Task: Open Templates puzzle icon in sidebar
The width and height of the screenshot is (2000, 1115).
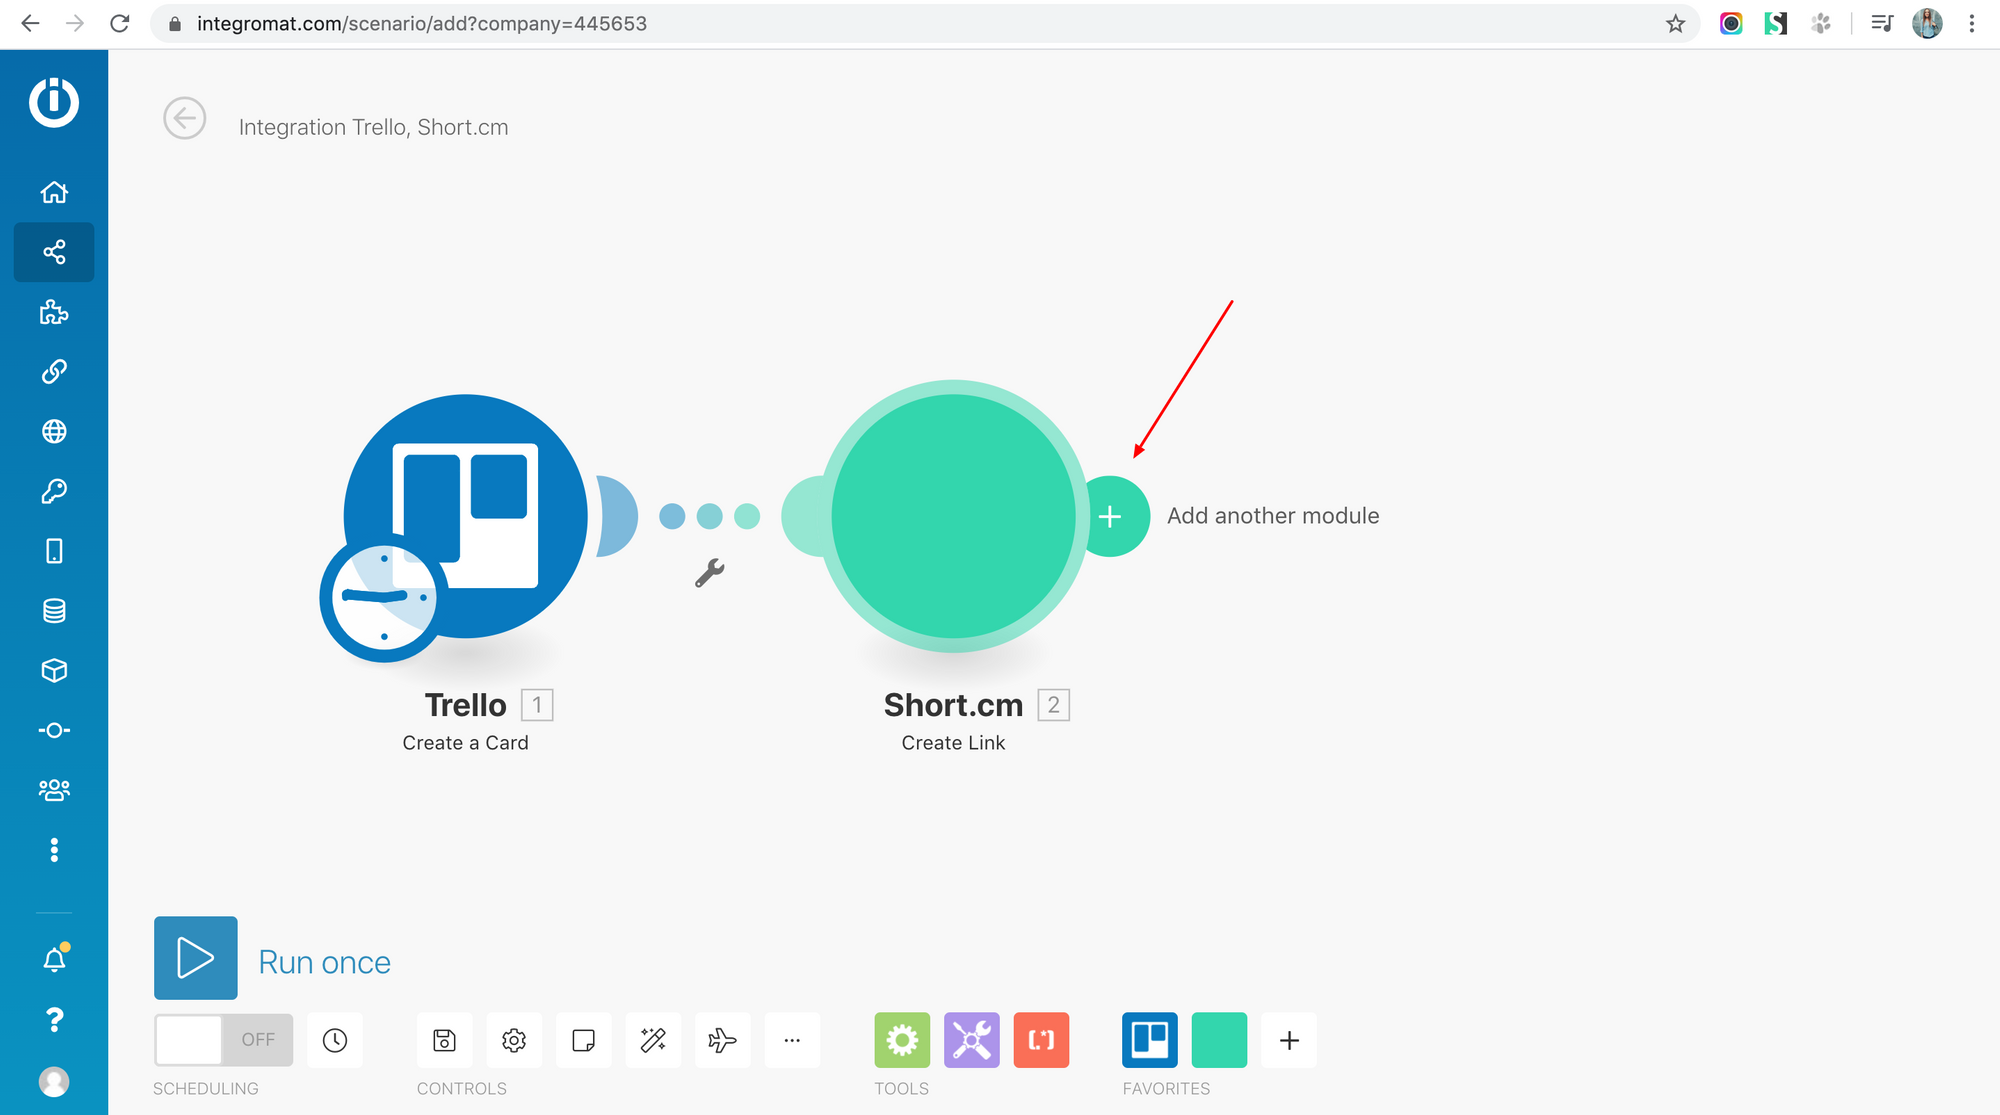Action: 54,313
